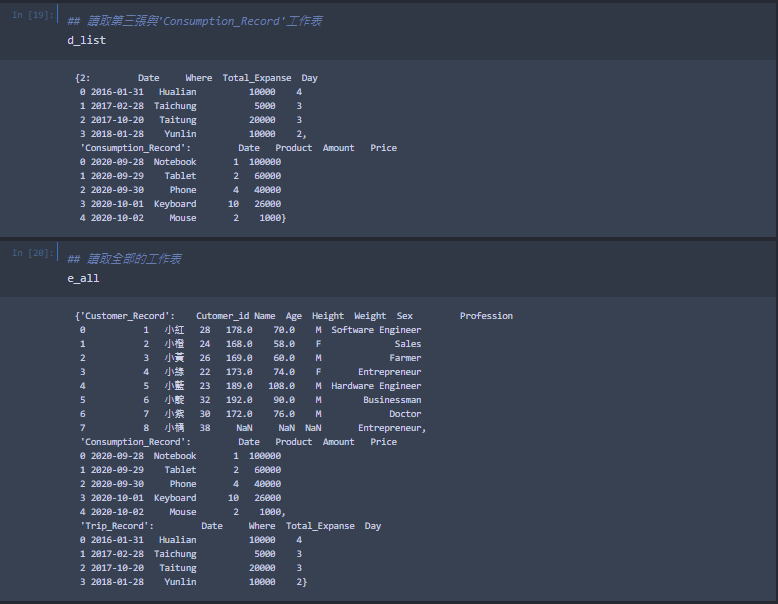Click 'Trip_Record' key in second output
Image resolution: width=778 pixels, height=604 pixels.
pyautogui.click(x=117, y=526)
